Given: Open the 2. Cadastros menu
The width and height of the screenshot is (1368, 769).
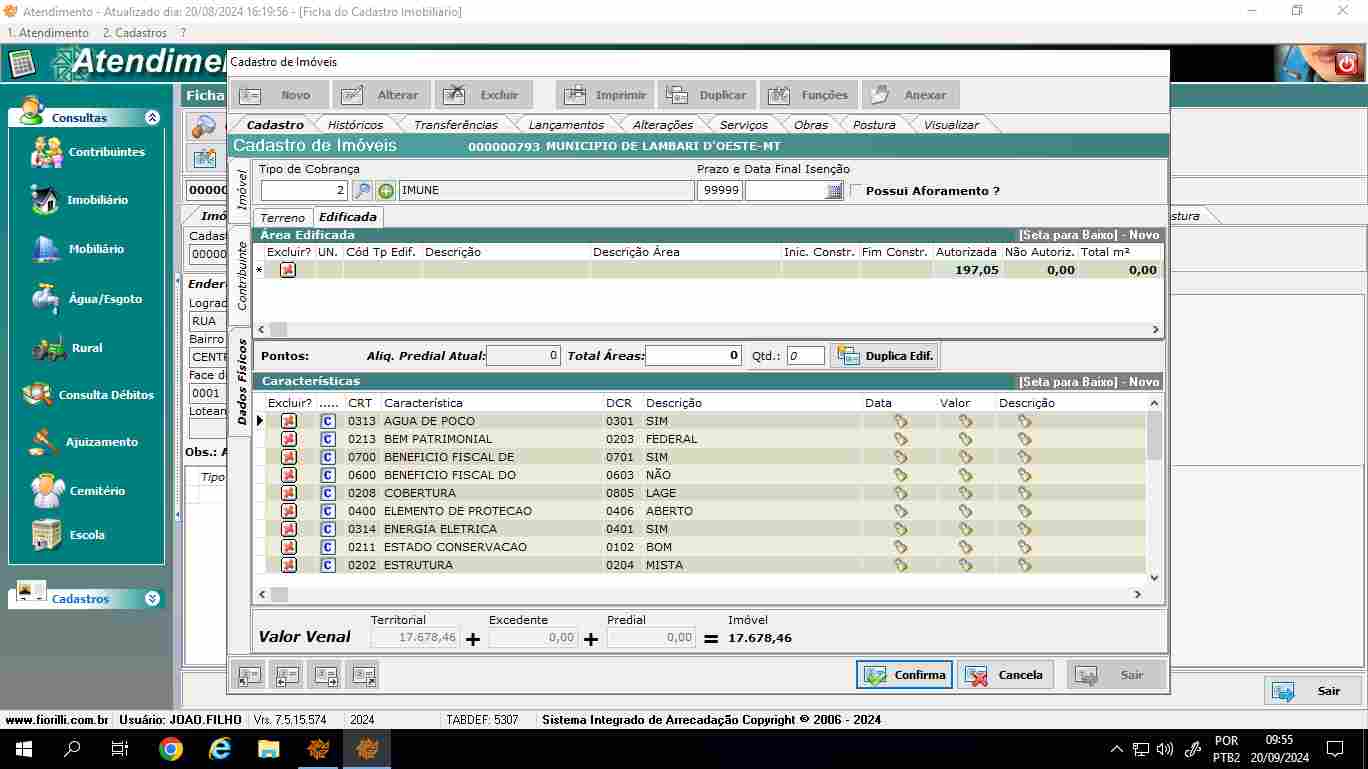Looking at the screenshot, I should (134, 33).
